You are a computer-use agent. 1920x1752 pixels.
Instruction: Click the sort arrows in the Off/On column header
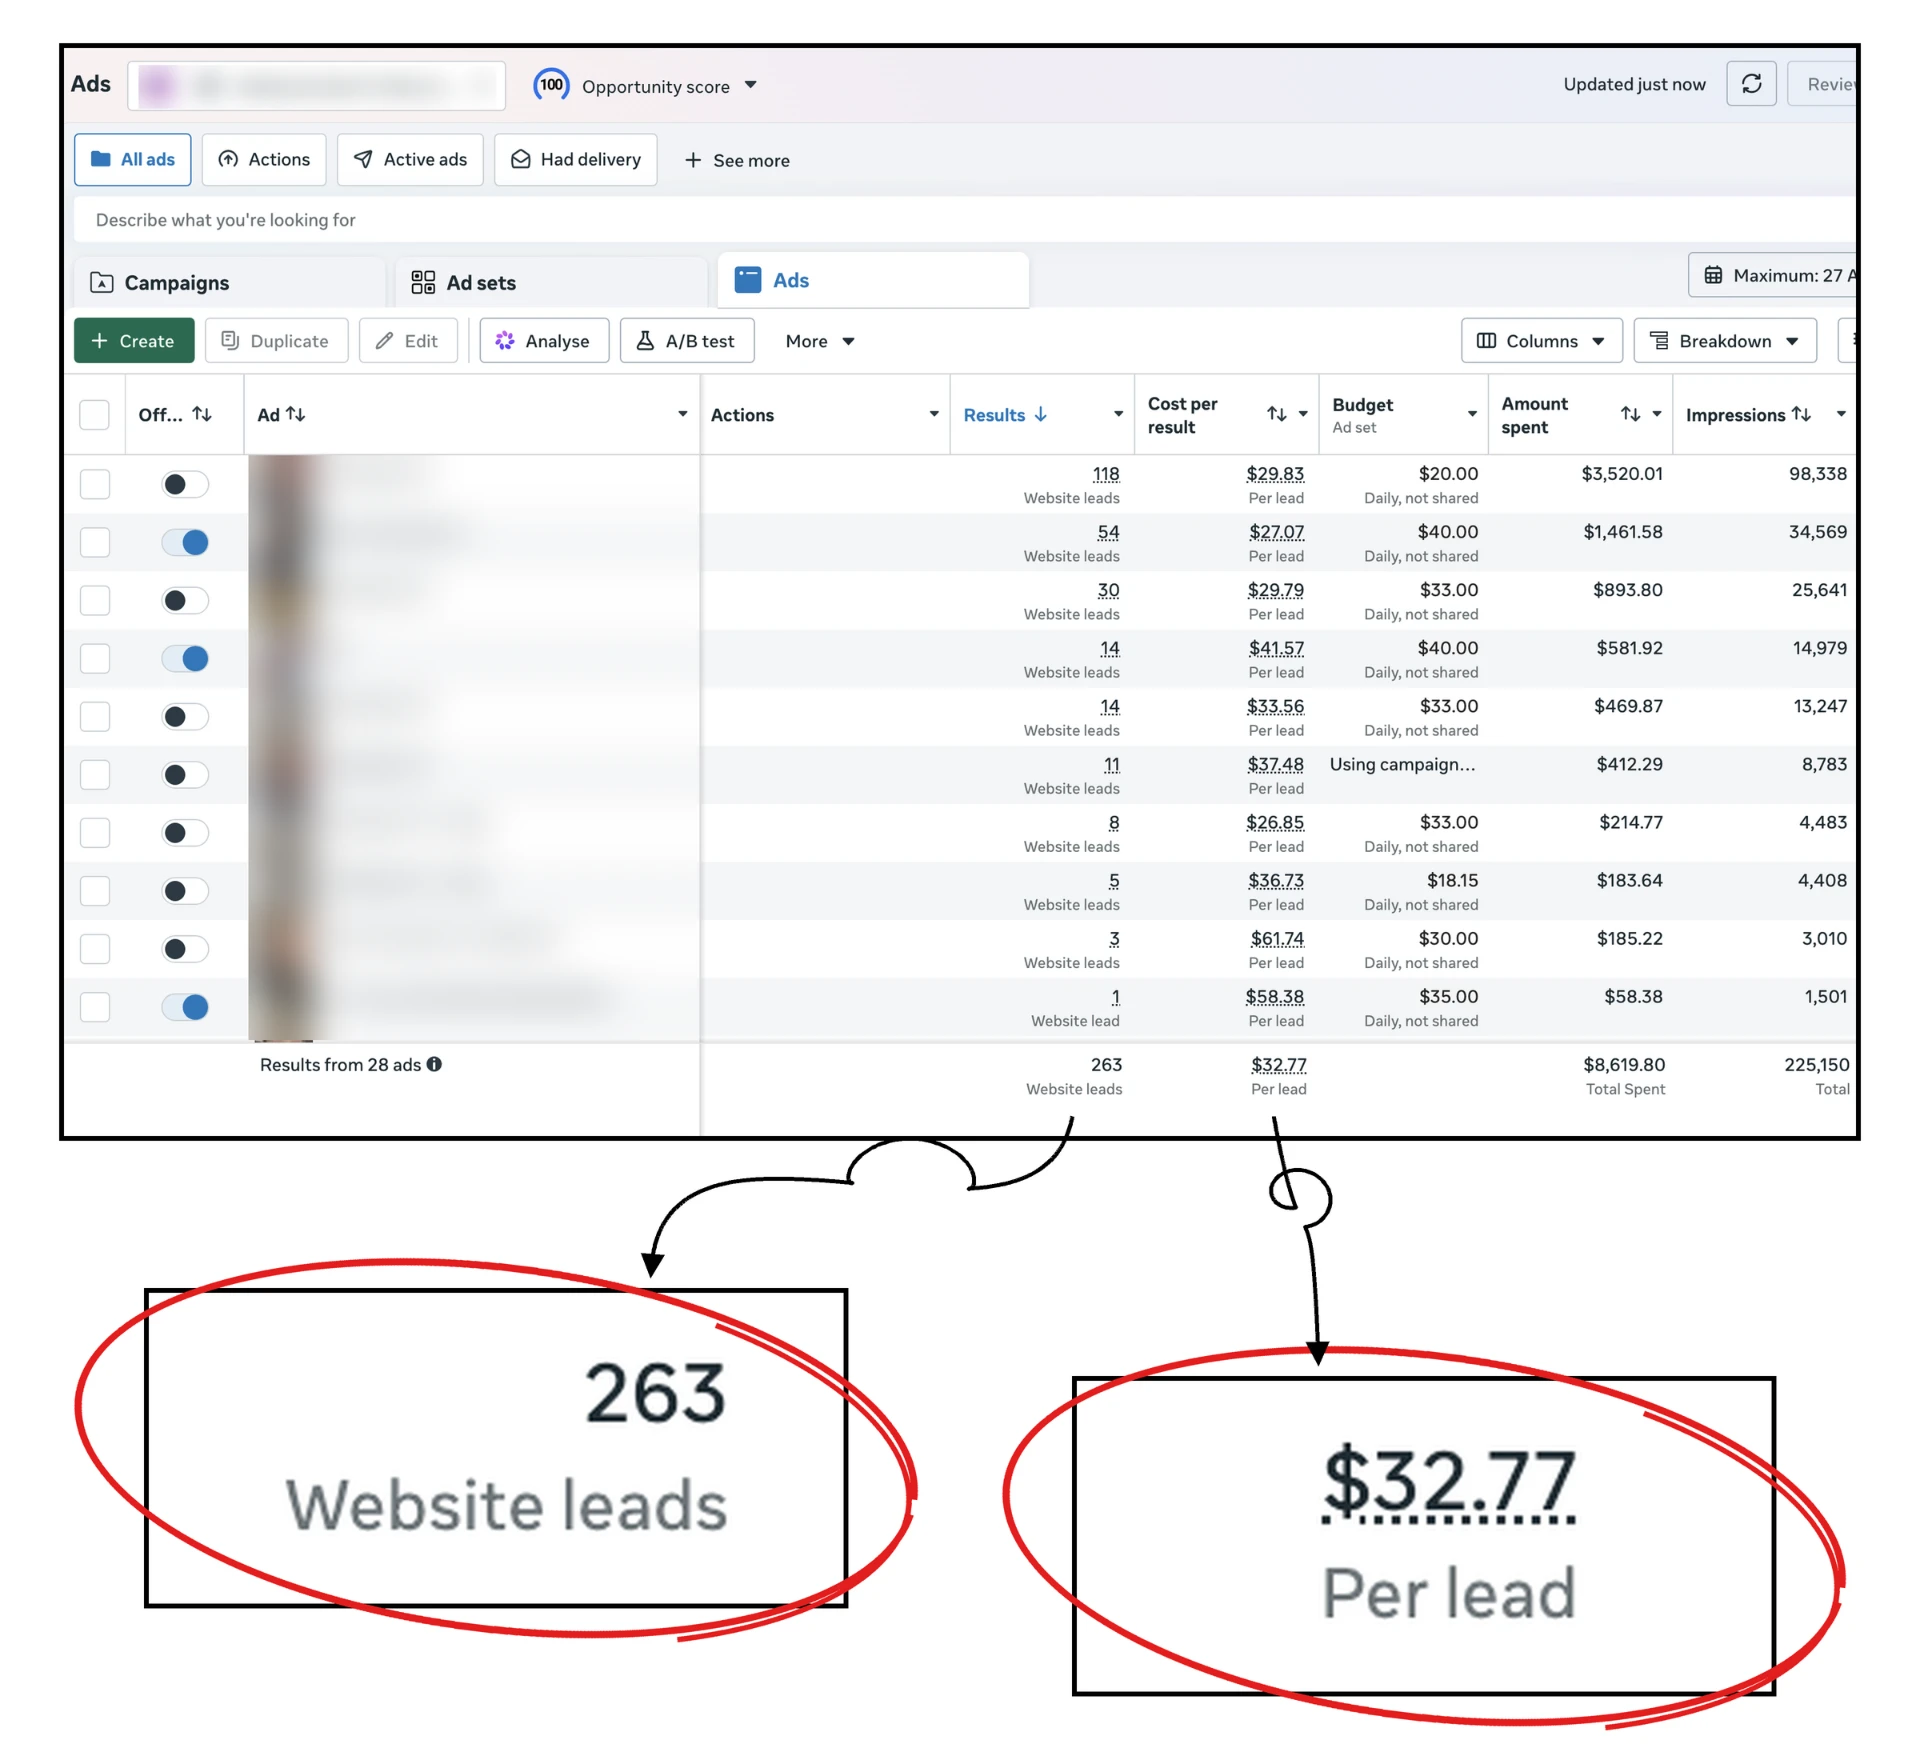(x=202, y=414)
